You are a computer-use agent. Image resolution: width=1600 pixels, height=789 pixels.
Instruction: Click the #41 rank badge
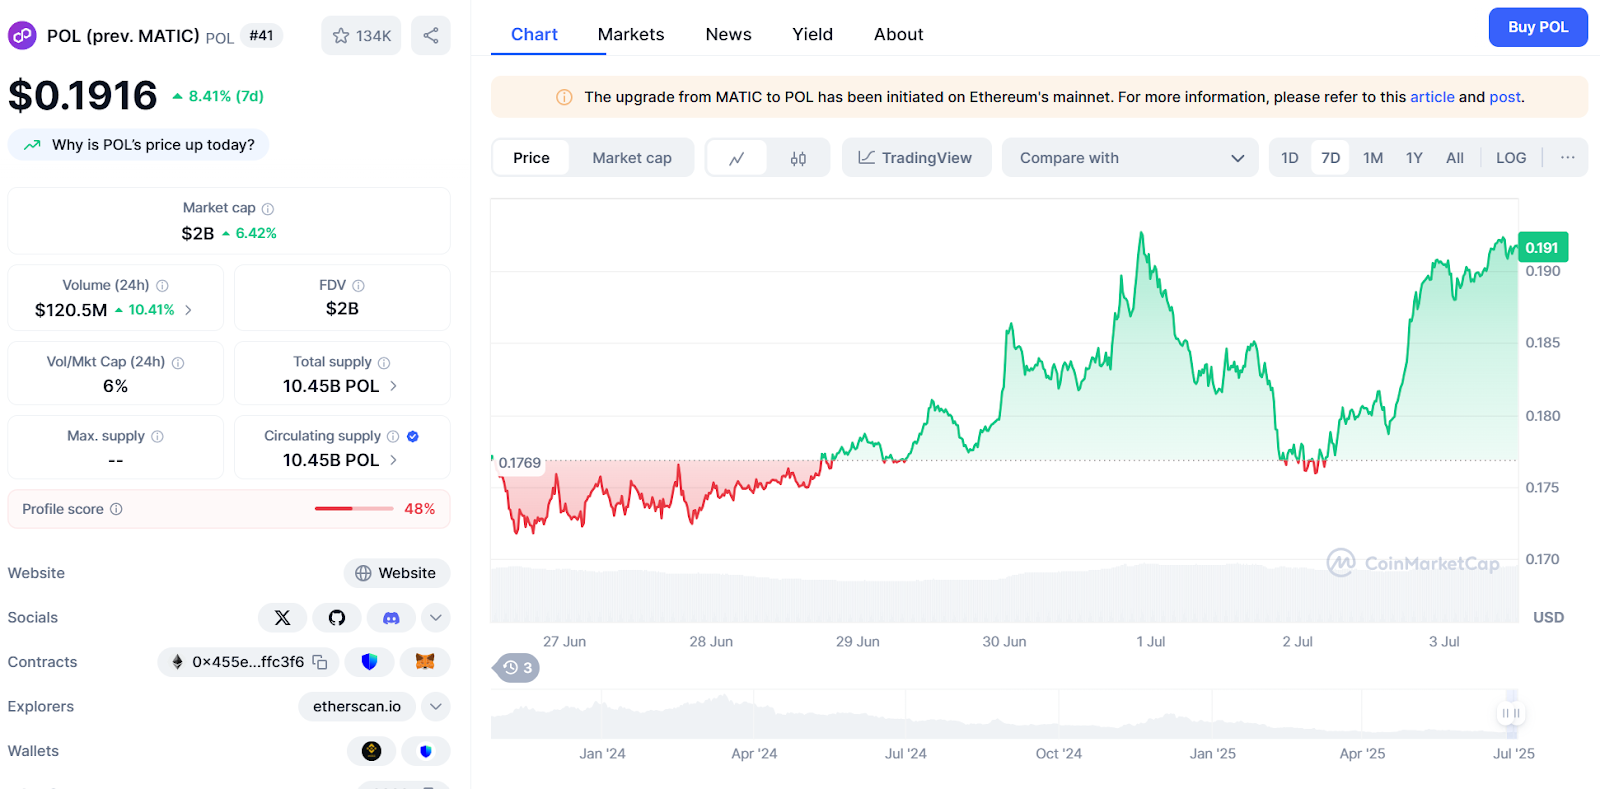(261, 36)
